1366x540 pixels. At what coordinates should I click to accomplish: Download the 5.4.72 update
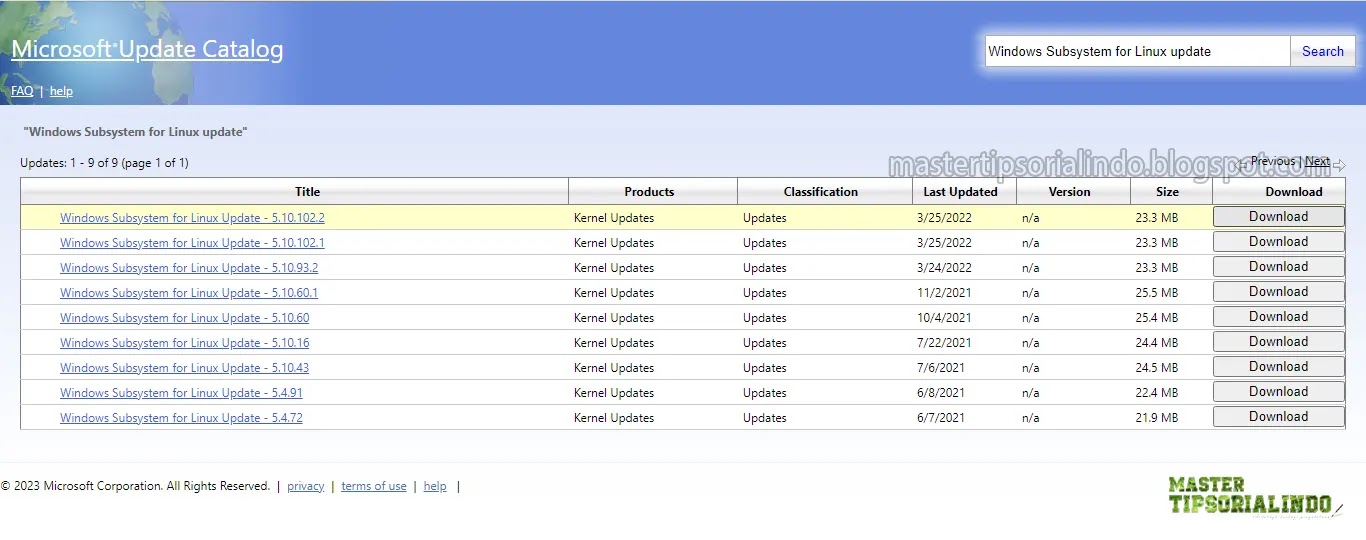pyautogui.click(x=1278, y=417)
